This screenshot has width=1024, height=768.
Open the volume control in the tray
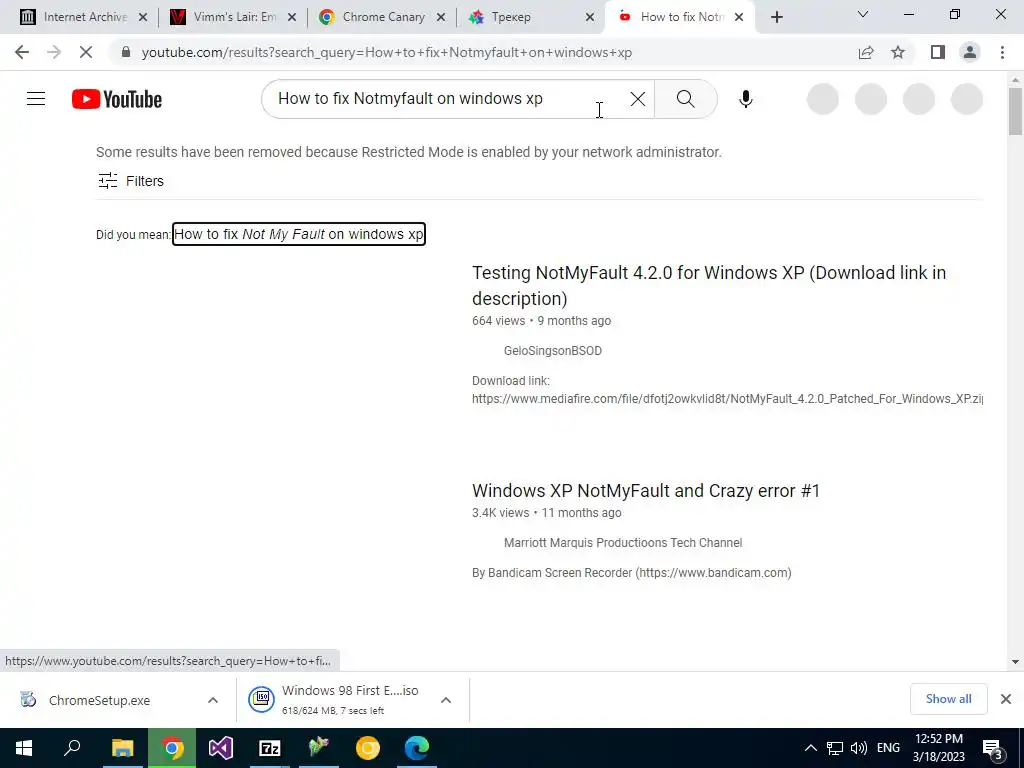(859, 748)
